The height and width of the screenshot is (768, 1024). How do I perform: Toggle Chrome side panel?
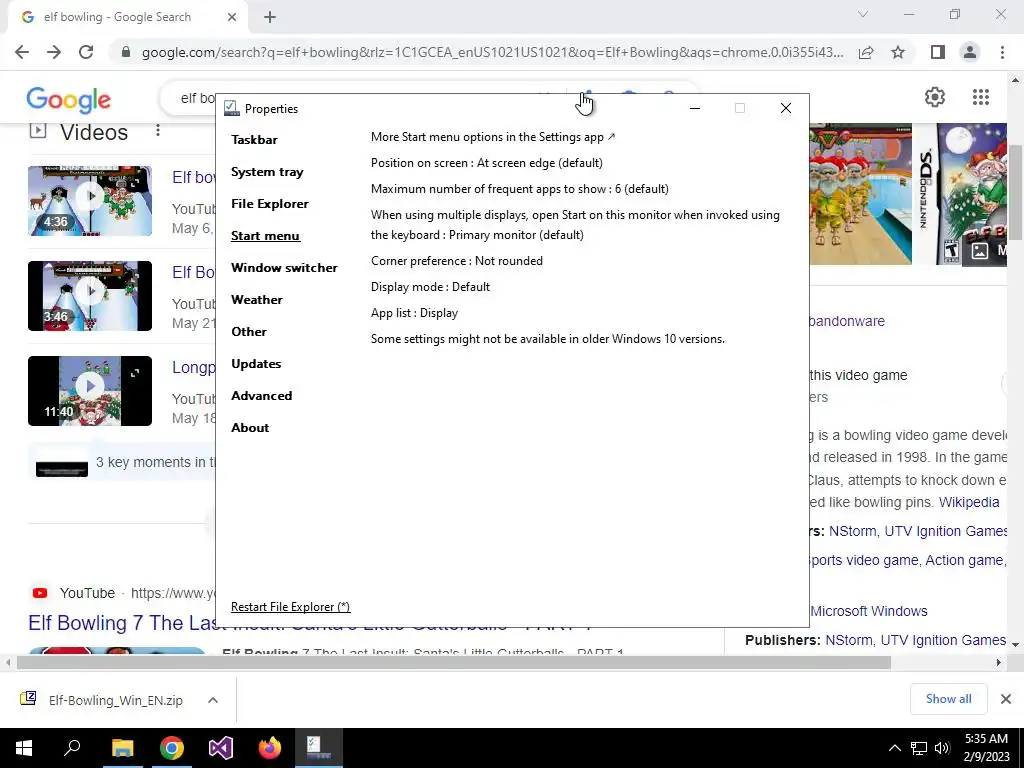coord(938,52)
